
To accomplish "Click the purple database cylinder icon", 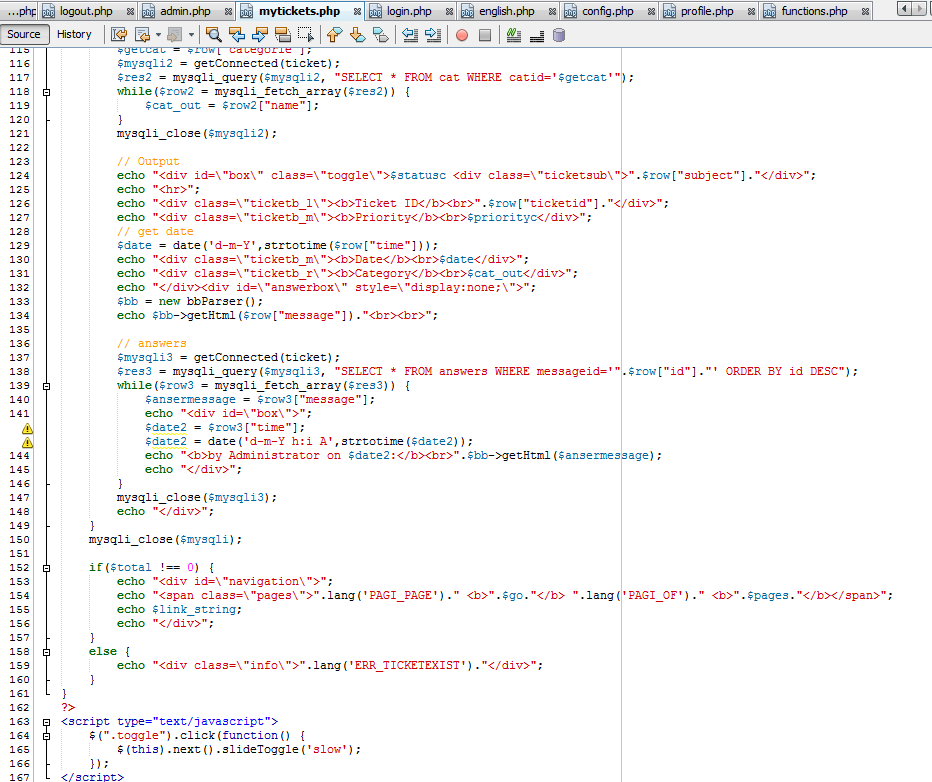I will click(559, 35).
